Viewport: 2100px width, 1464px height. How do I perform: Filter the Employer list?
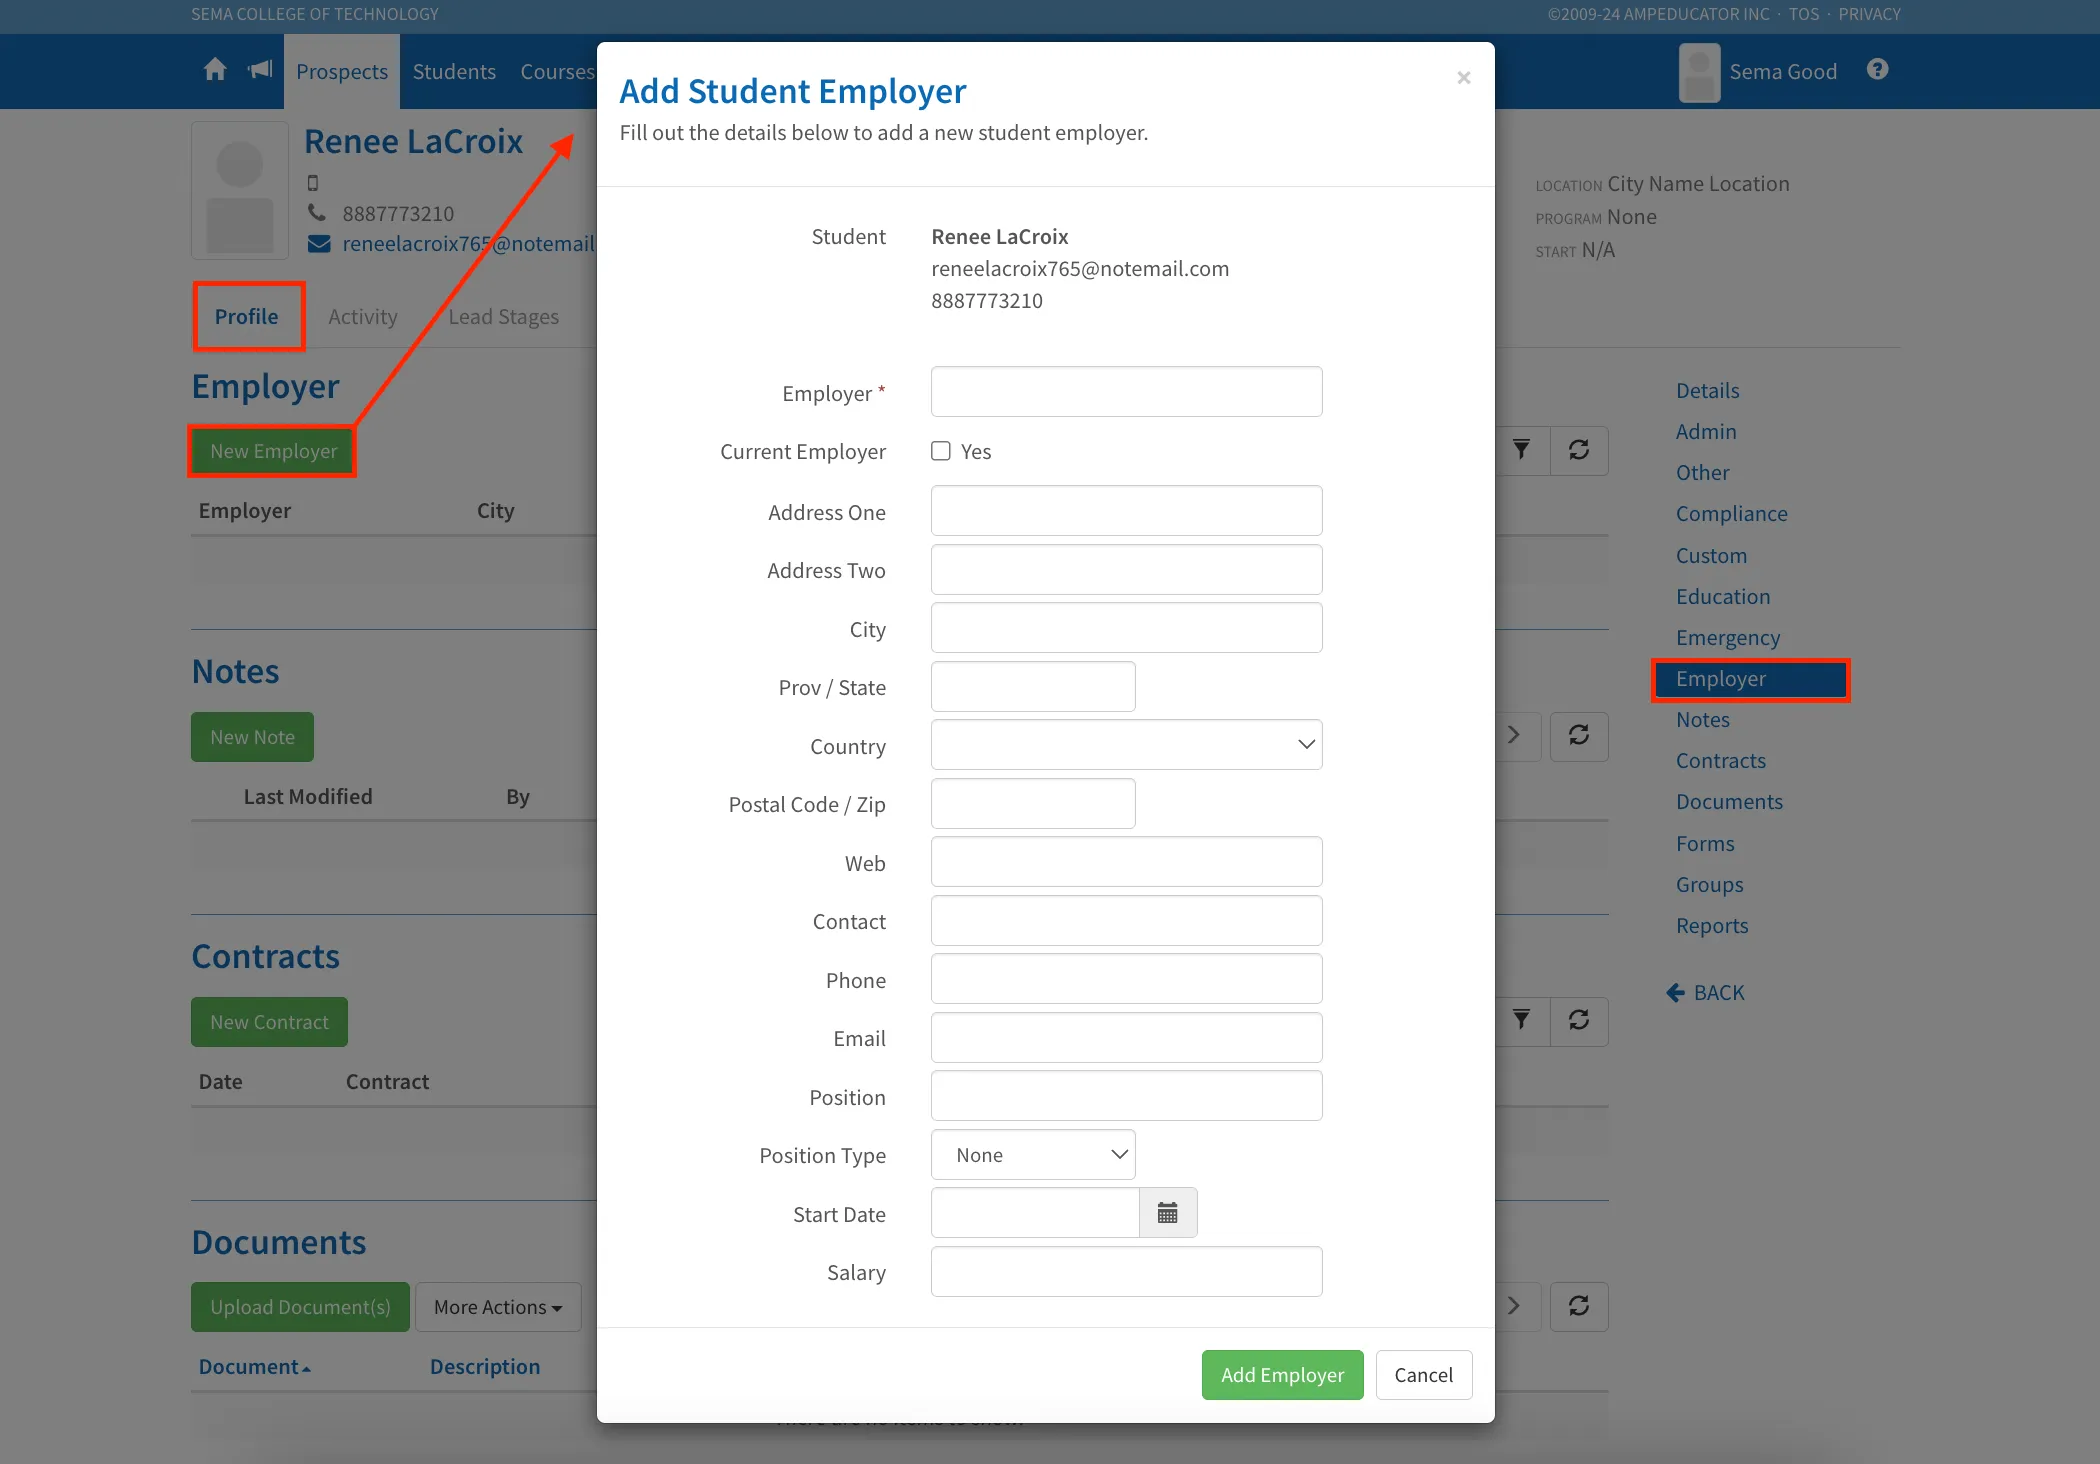(x=1521, y=450)
